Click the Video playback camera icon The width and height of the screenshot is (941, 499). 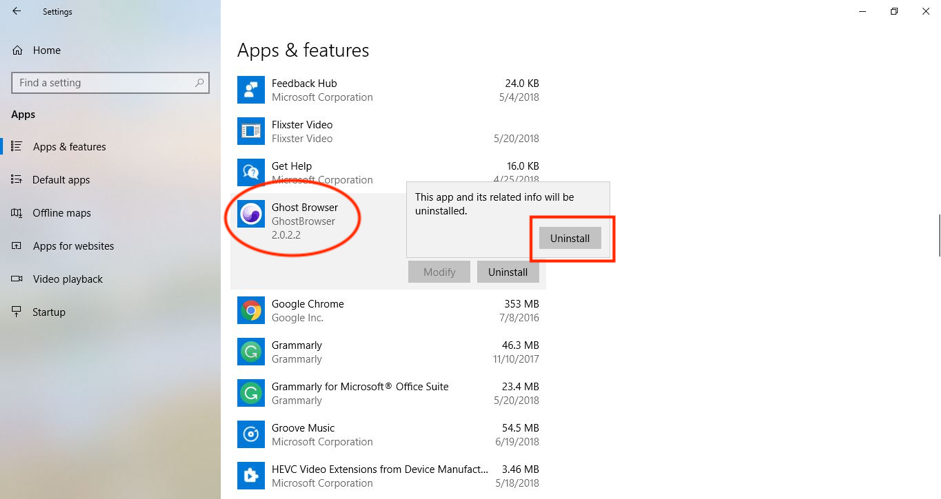(17, 279)
